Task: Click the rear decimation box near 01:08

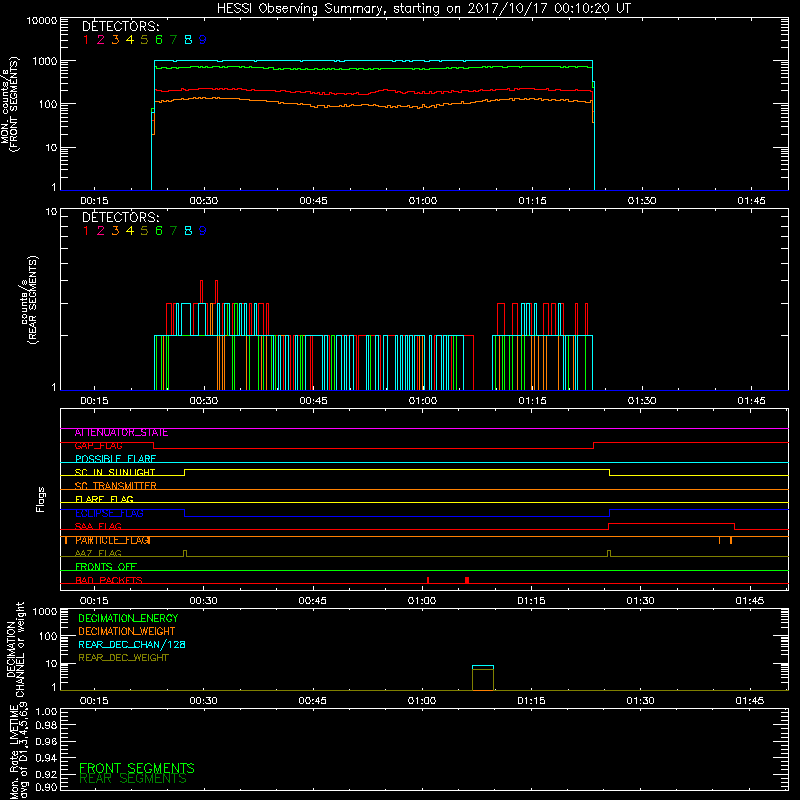Action: click(483, 678)
